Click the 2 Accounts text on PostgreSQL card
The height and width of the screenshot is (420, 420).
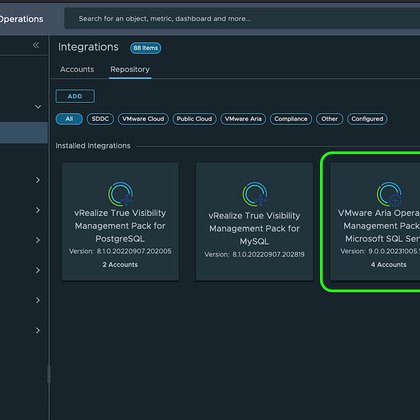(120, 265)
